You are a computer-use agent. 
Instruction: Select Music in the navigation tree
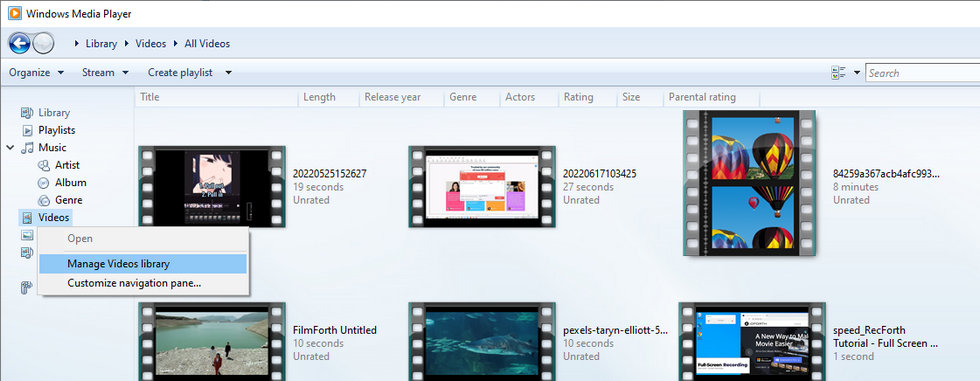tap(52, 147)
